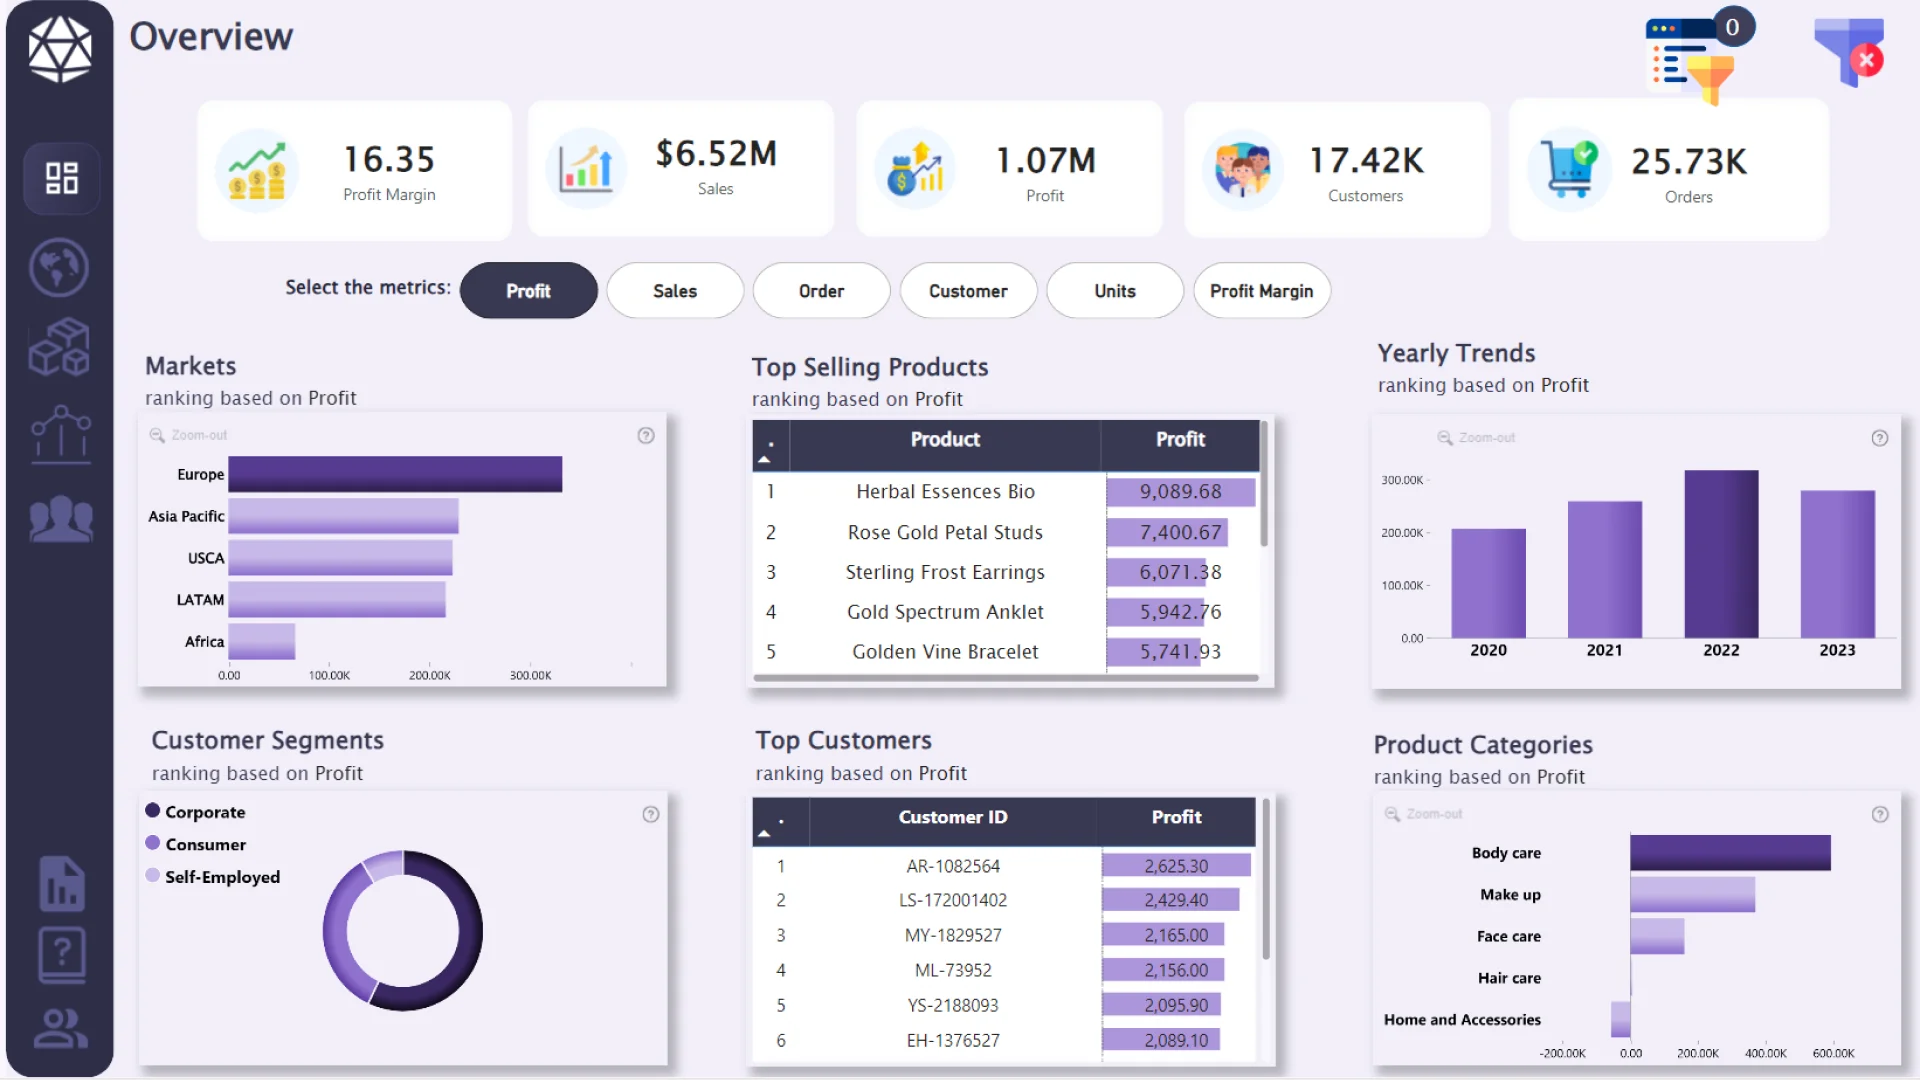Open the customers group page icon

click(61, 518)
